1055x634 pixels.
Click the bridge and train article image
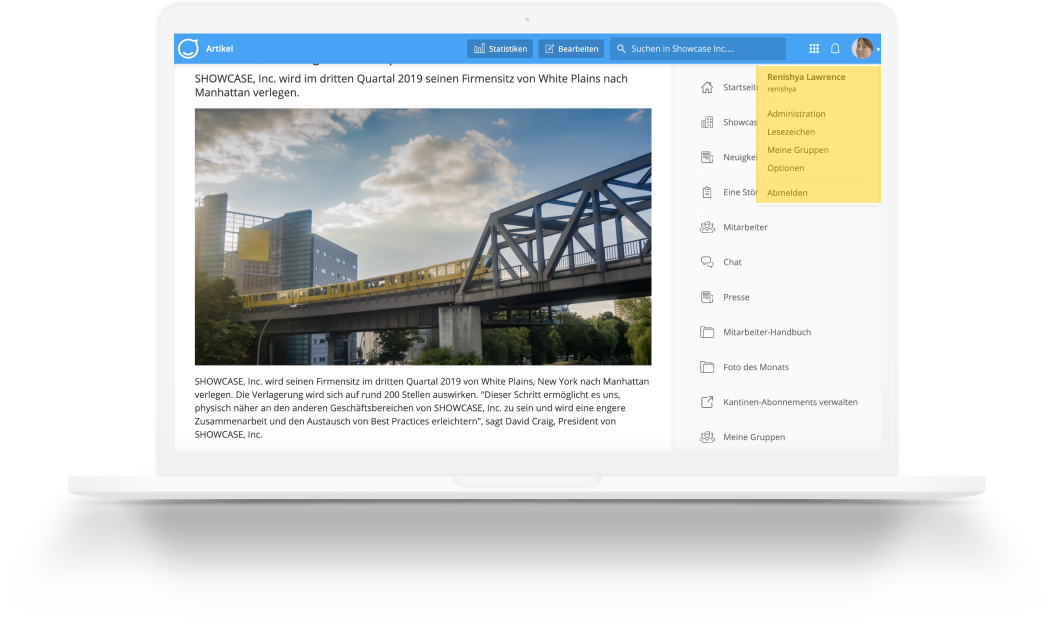[423, 237]
